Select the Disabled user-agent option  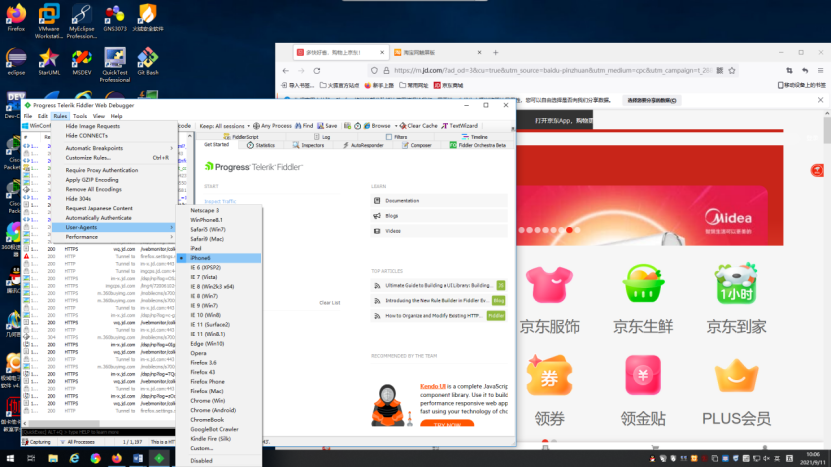219,461
